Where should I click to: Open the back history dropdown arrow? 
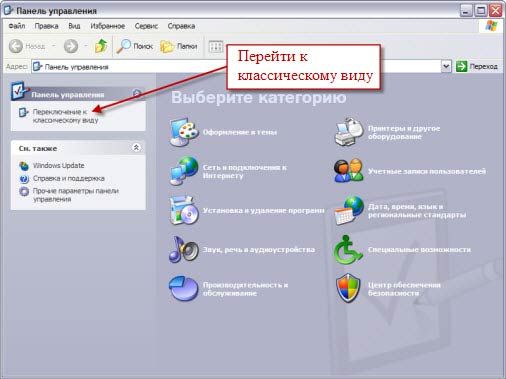54,46
